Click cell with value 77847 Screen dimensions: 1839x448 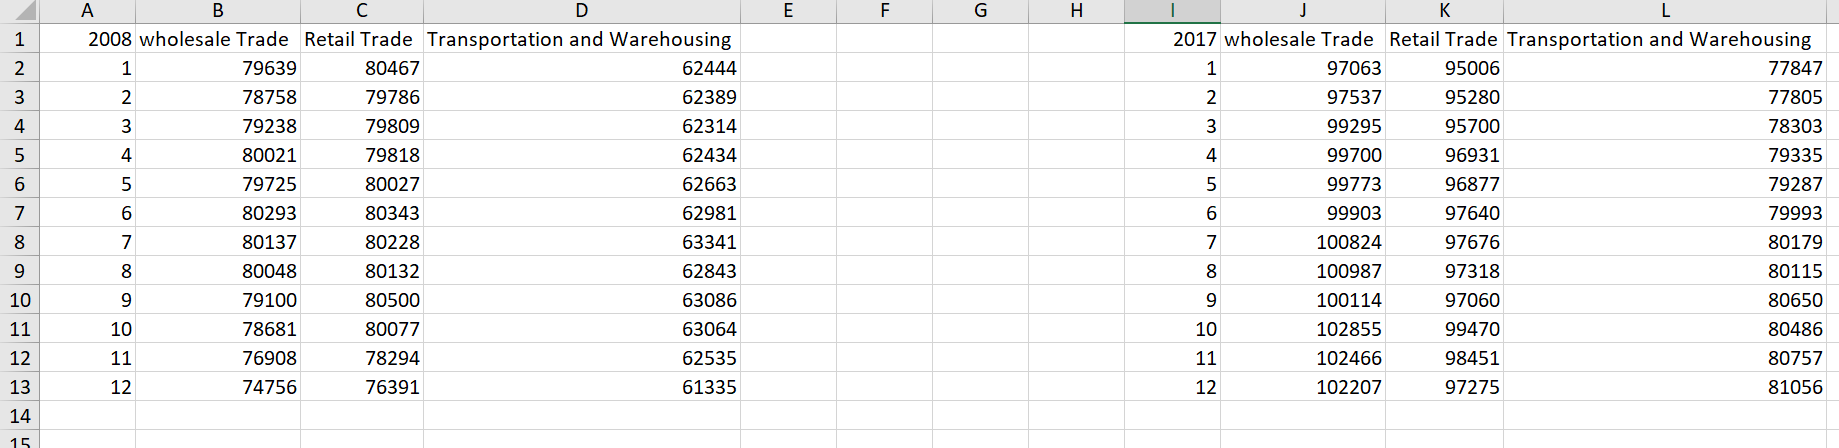pyautogui.click(x=1665, y=68)
